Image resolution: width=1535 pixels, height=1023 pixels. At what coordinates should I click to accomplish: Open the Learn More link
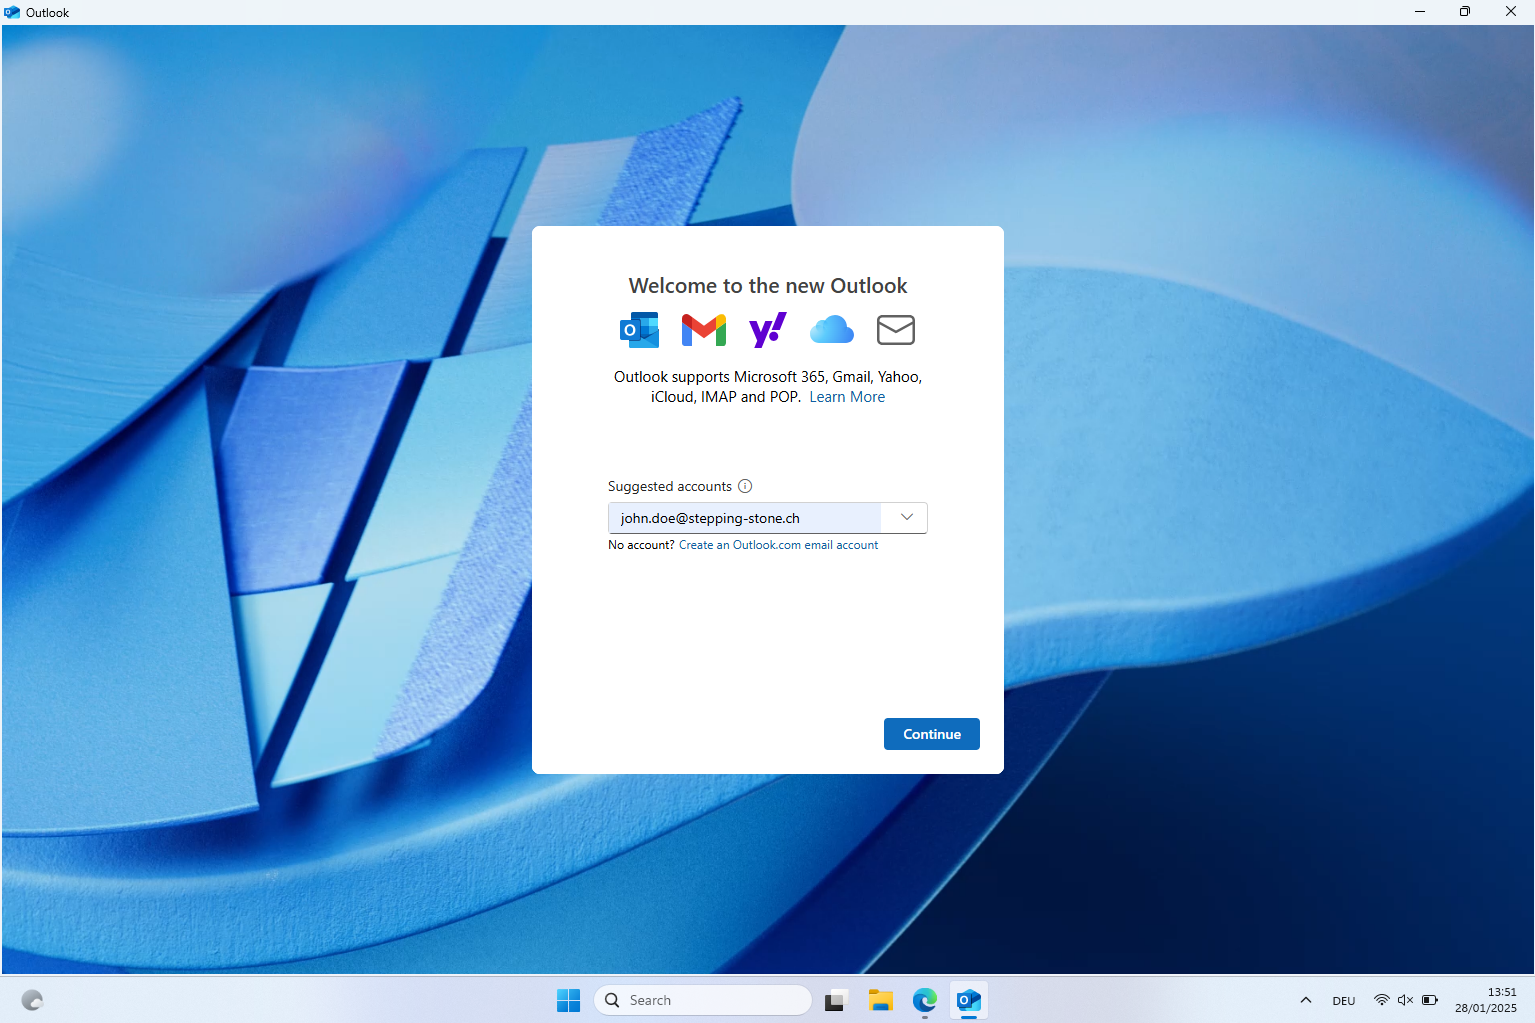(x=847, y=397)
